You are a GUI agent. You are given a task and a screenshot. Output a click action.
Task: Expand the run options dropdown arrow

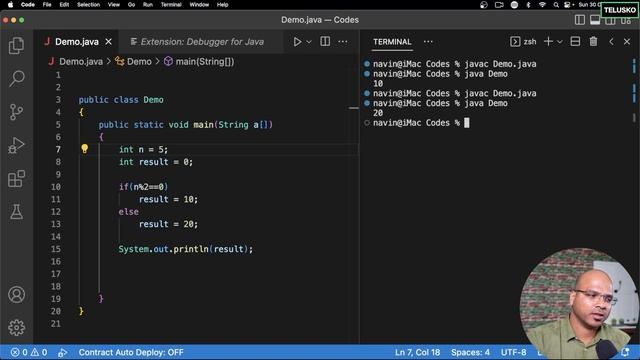pos(309,42)
